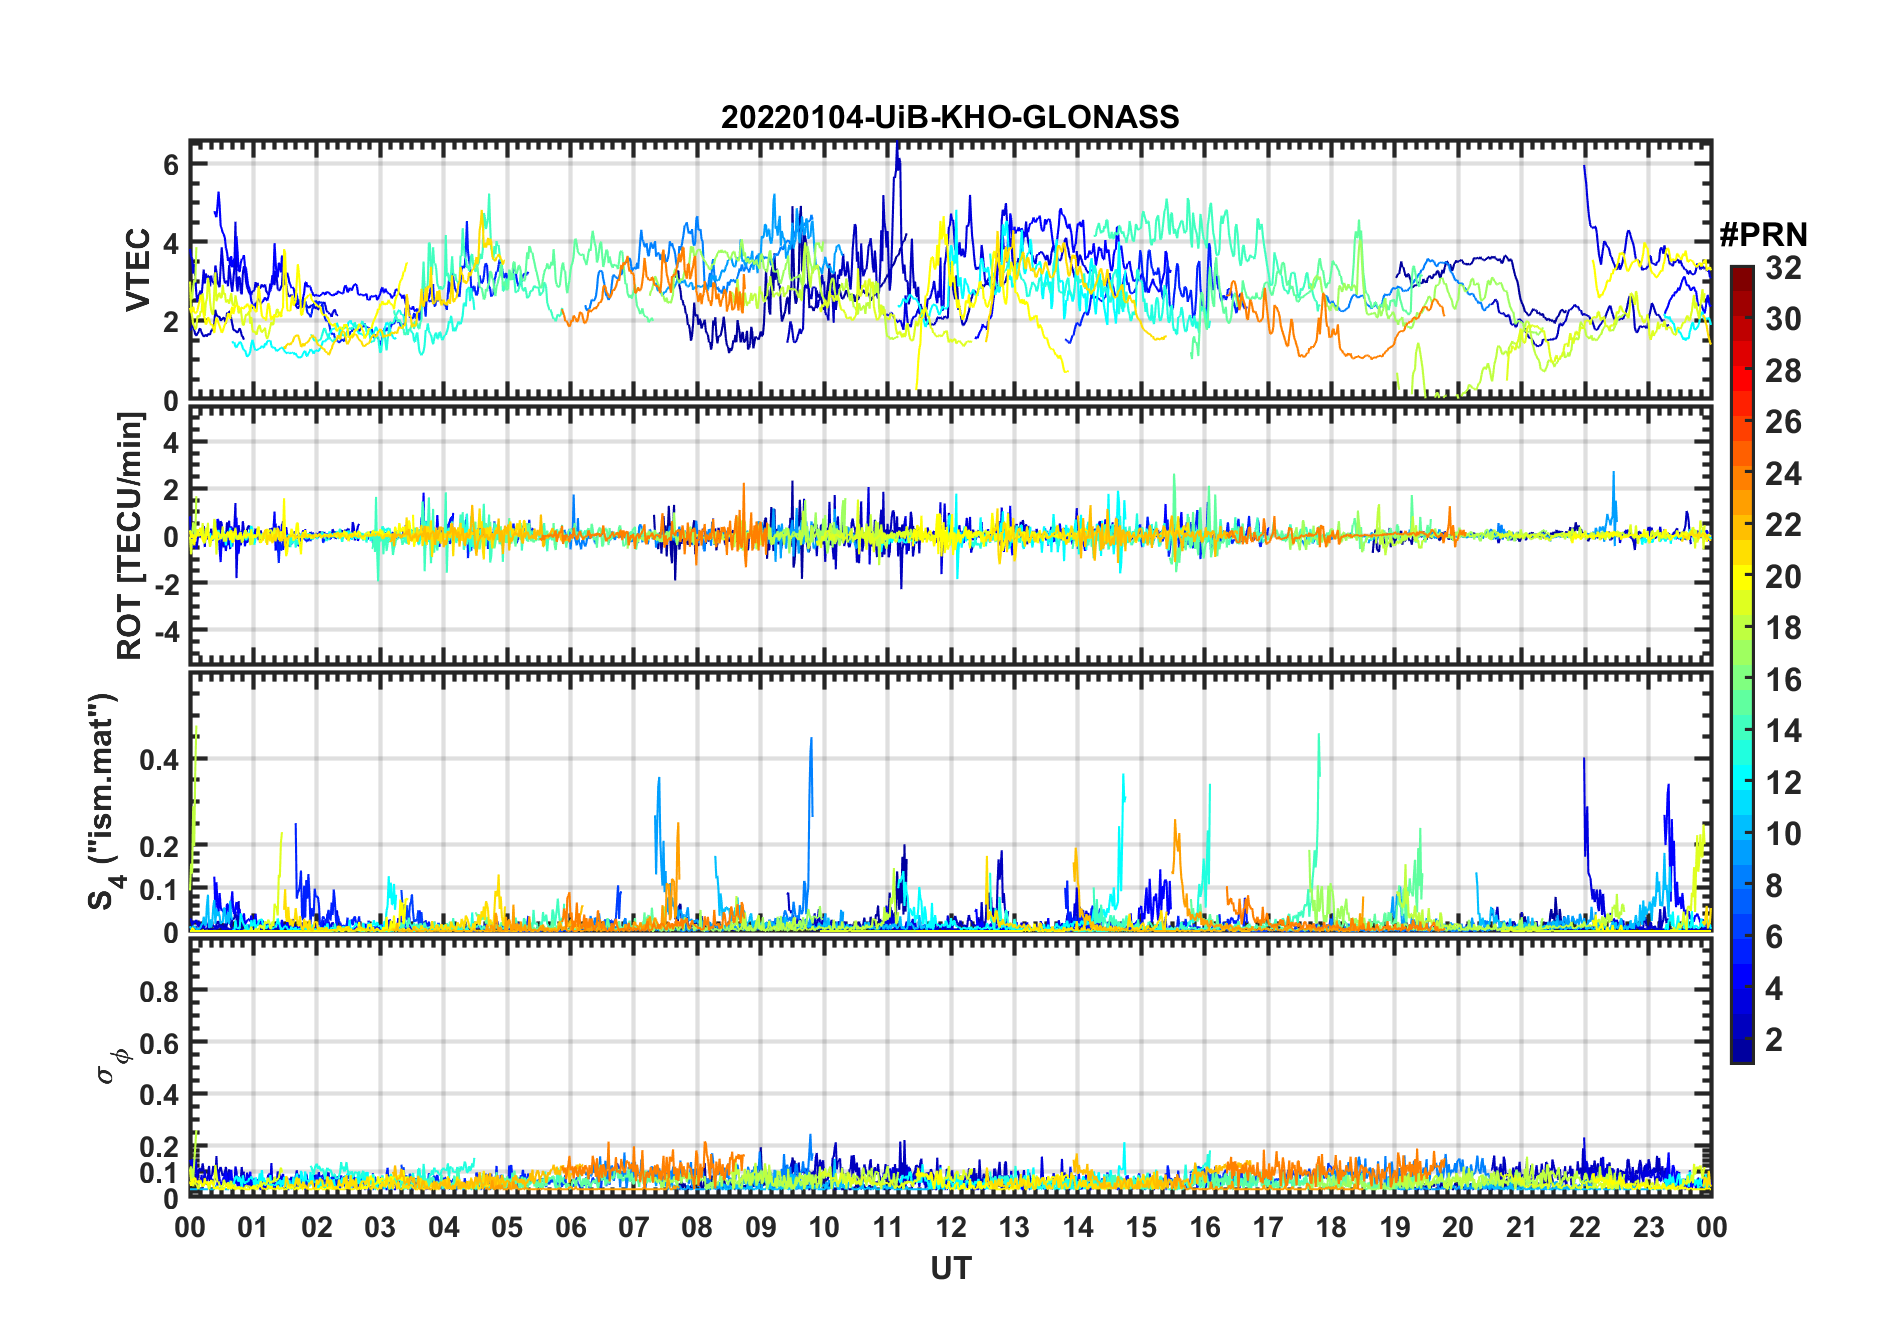
Task: Click x-axis tick label 18
Action: click(x=1331, y=1227)
